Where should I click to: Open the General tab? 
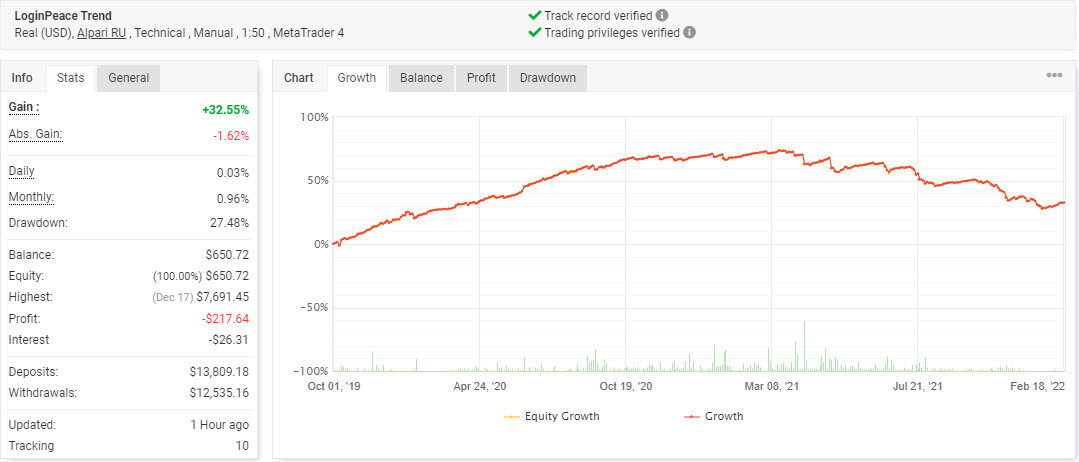pyautogui.click(x=129, y=78)
